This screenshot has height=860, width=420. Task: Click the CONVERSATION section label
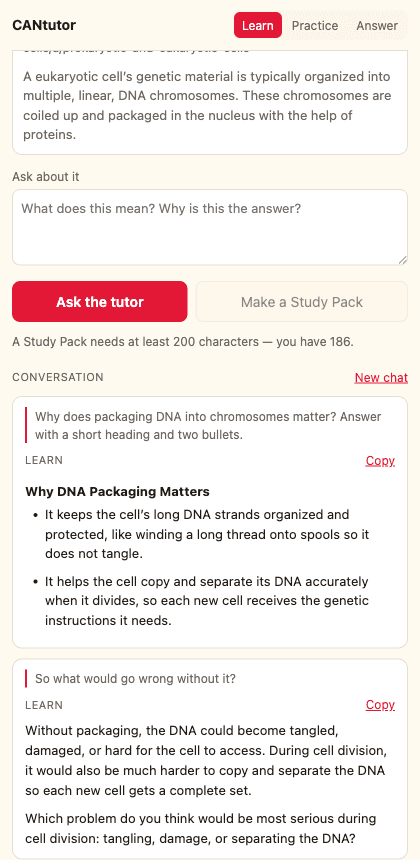[58, 377]
